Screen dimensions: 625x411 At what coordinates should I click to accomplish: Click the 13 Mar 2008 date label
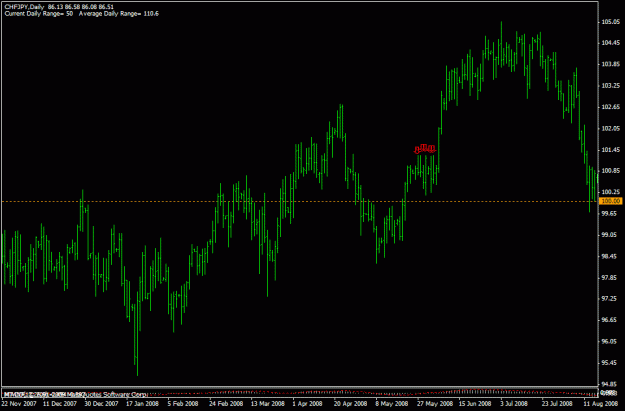coord(267,403)
